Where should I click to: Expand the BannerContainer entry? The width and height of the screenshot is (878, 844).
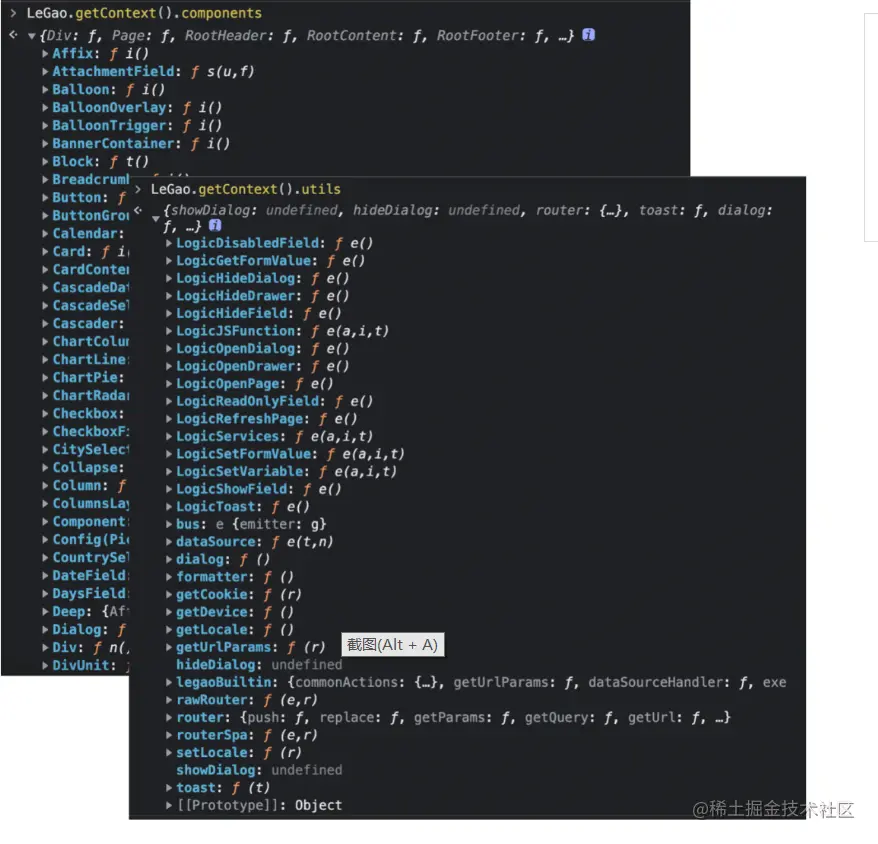(x=45, y=143)
